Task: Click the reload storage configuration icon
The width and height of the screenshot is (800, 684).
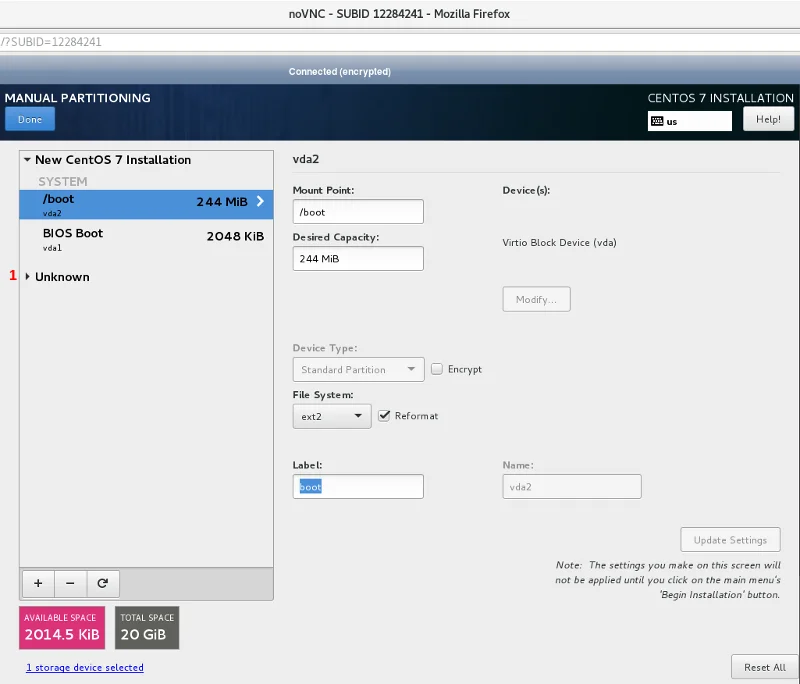Action: click(x=102, y=583)
